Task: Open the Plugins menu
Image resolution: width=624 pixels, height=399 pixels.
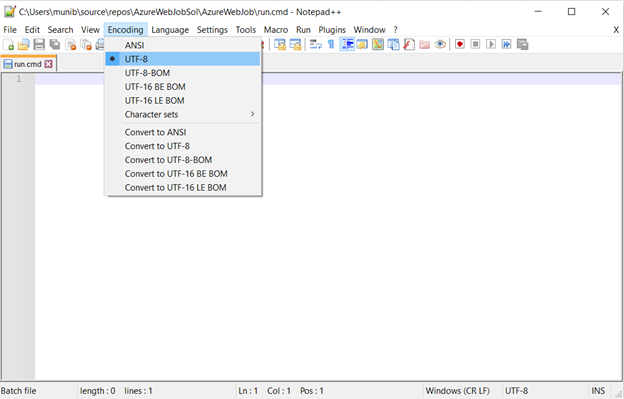Action: click(x=332, y=30)
